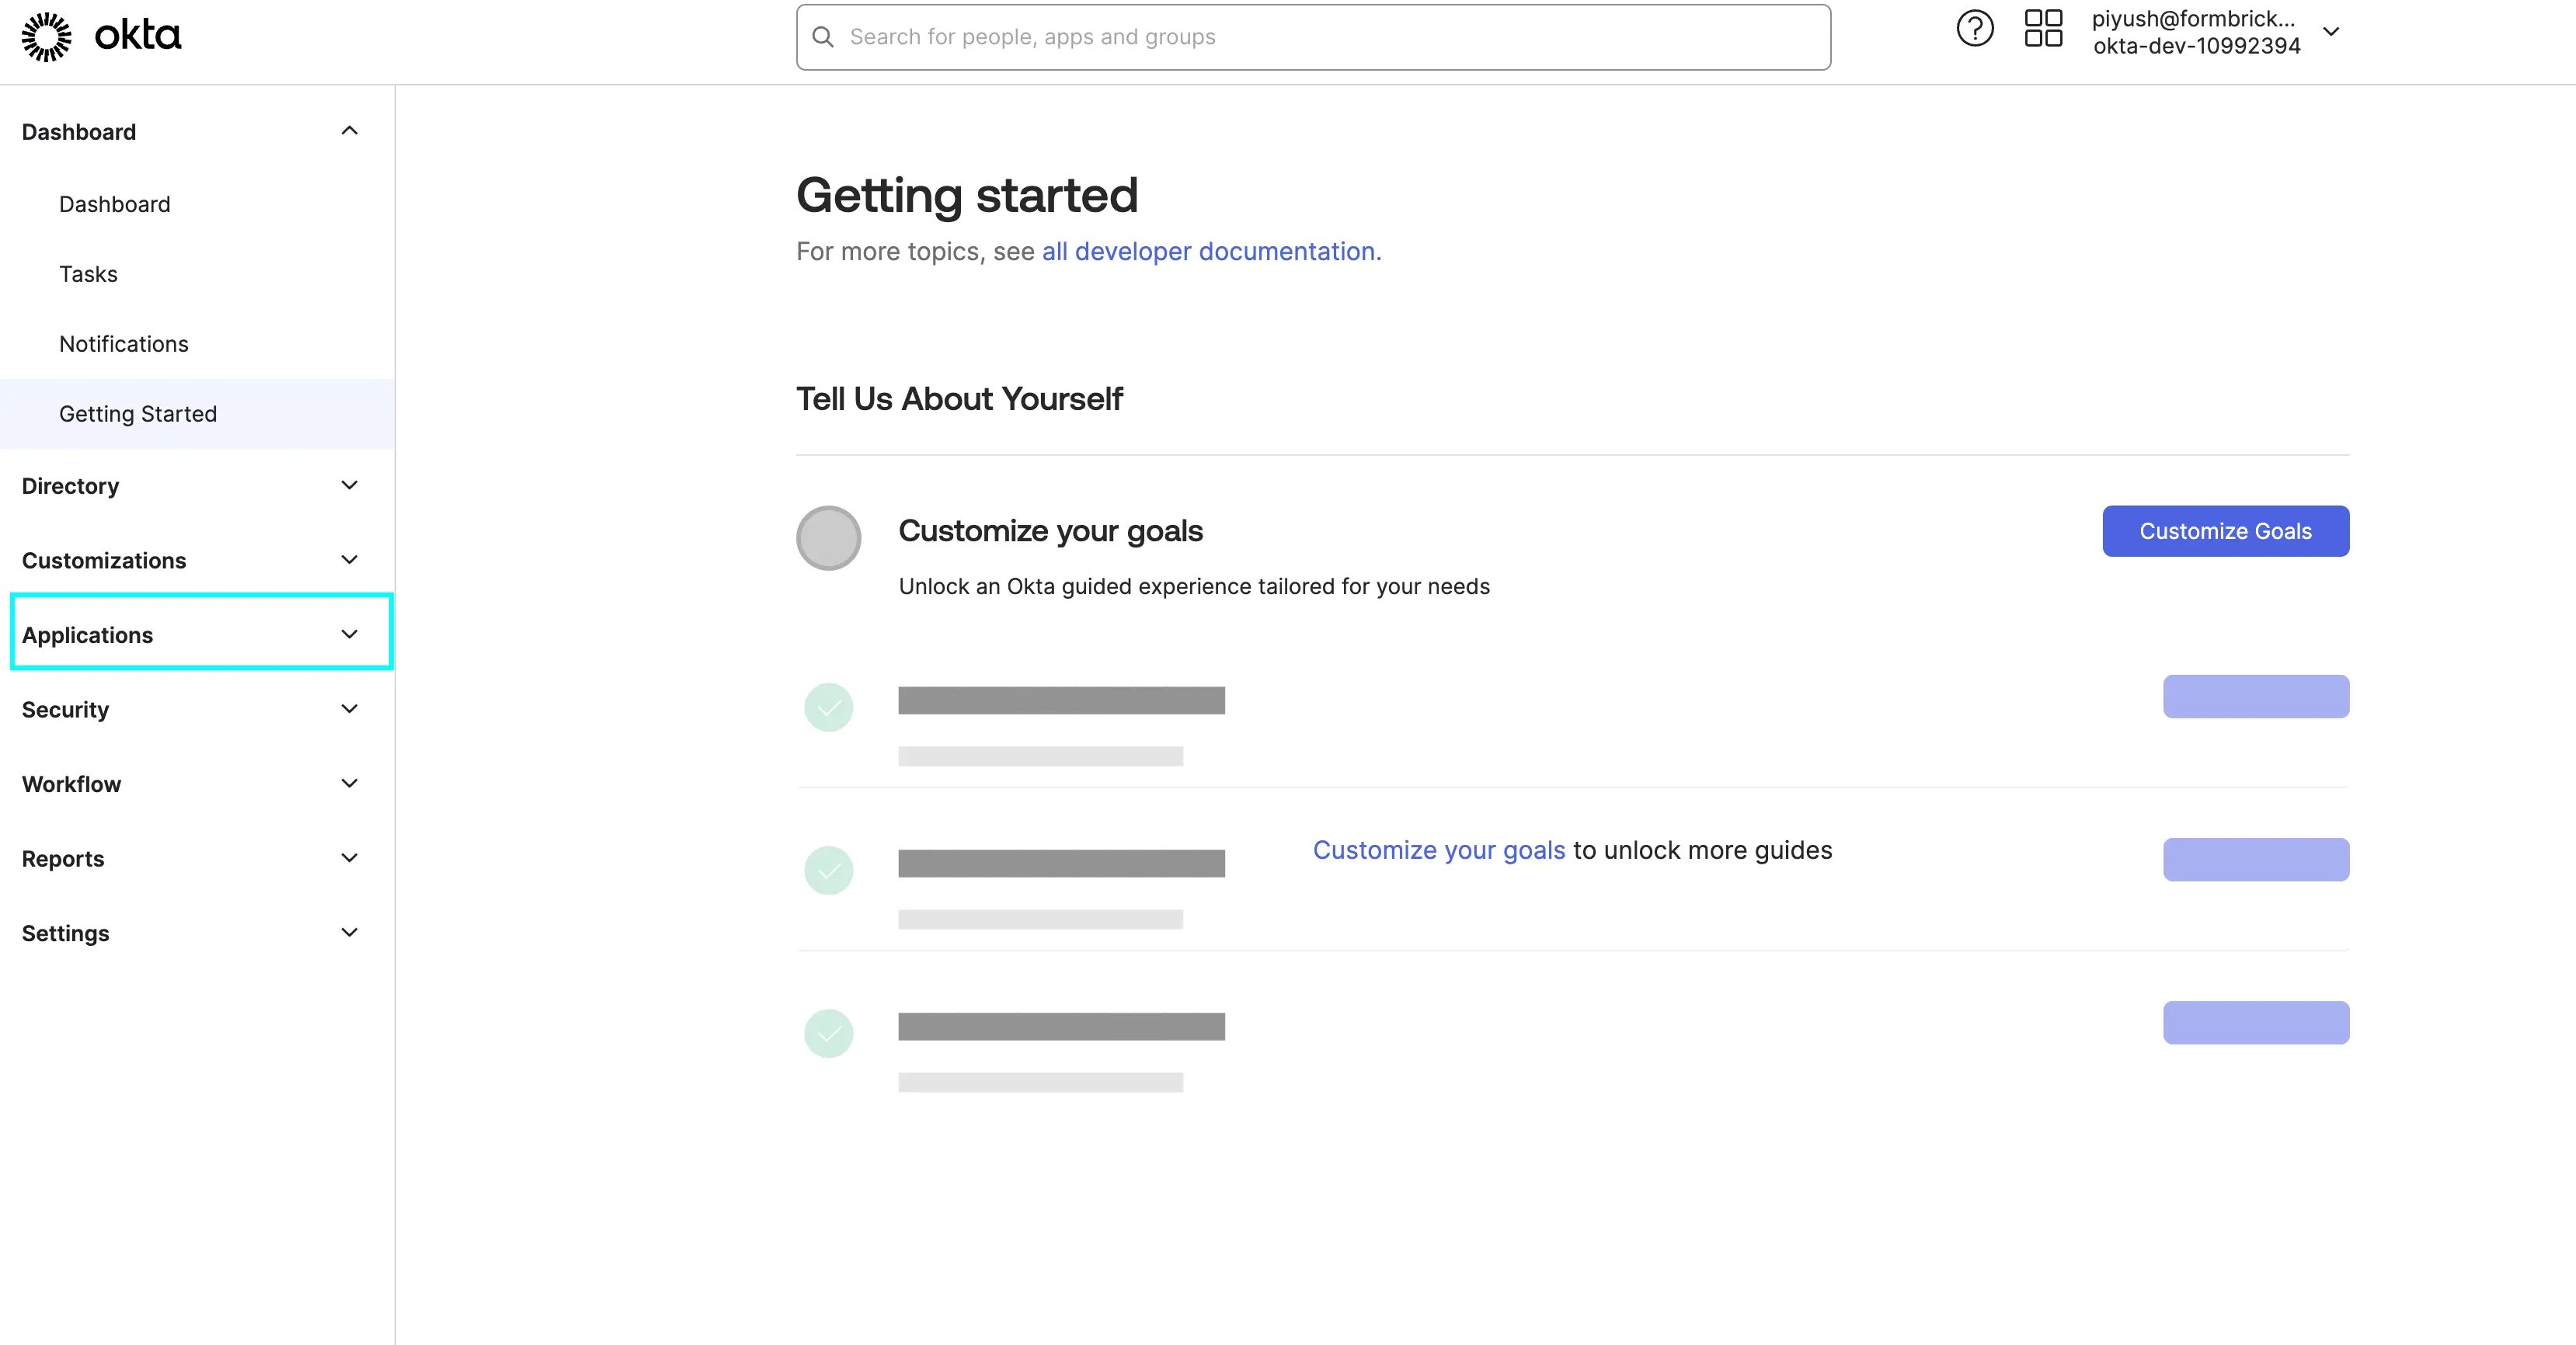Viewport: 2576px width, 1345px height.
Task: Collapse the Dashboard sidebar section
Action: click(x=349, y=131)
